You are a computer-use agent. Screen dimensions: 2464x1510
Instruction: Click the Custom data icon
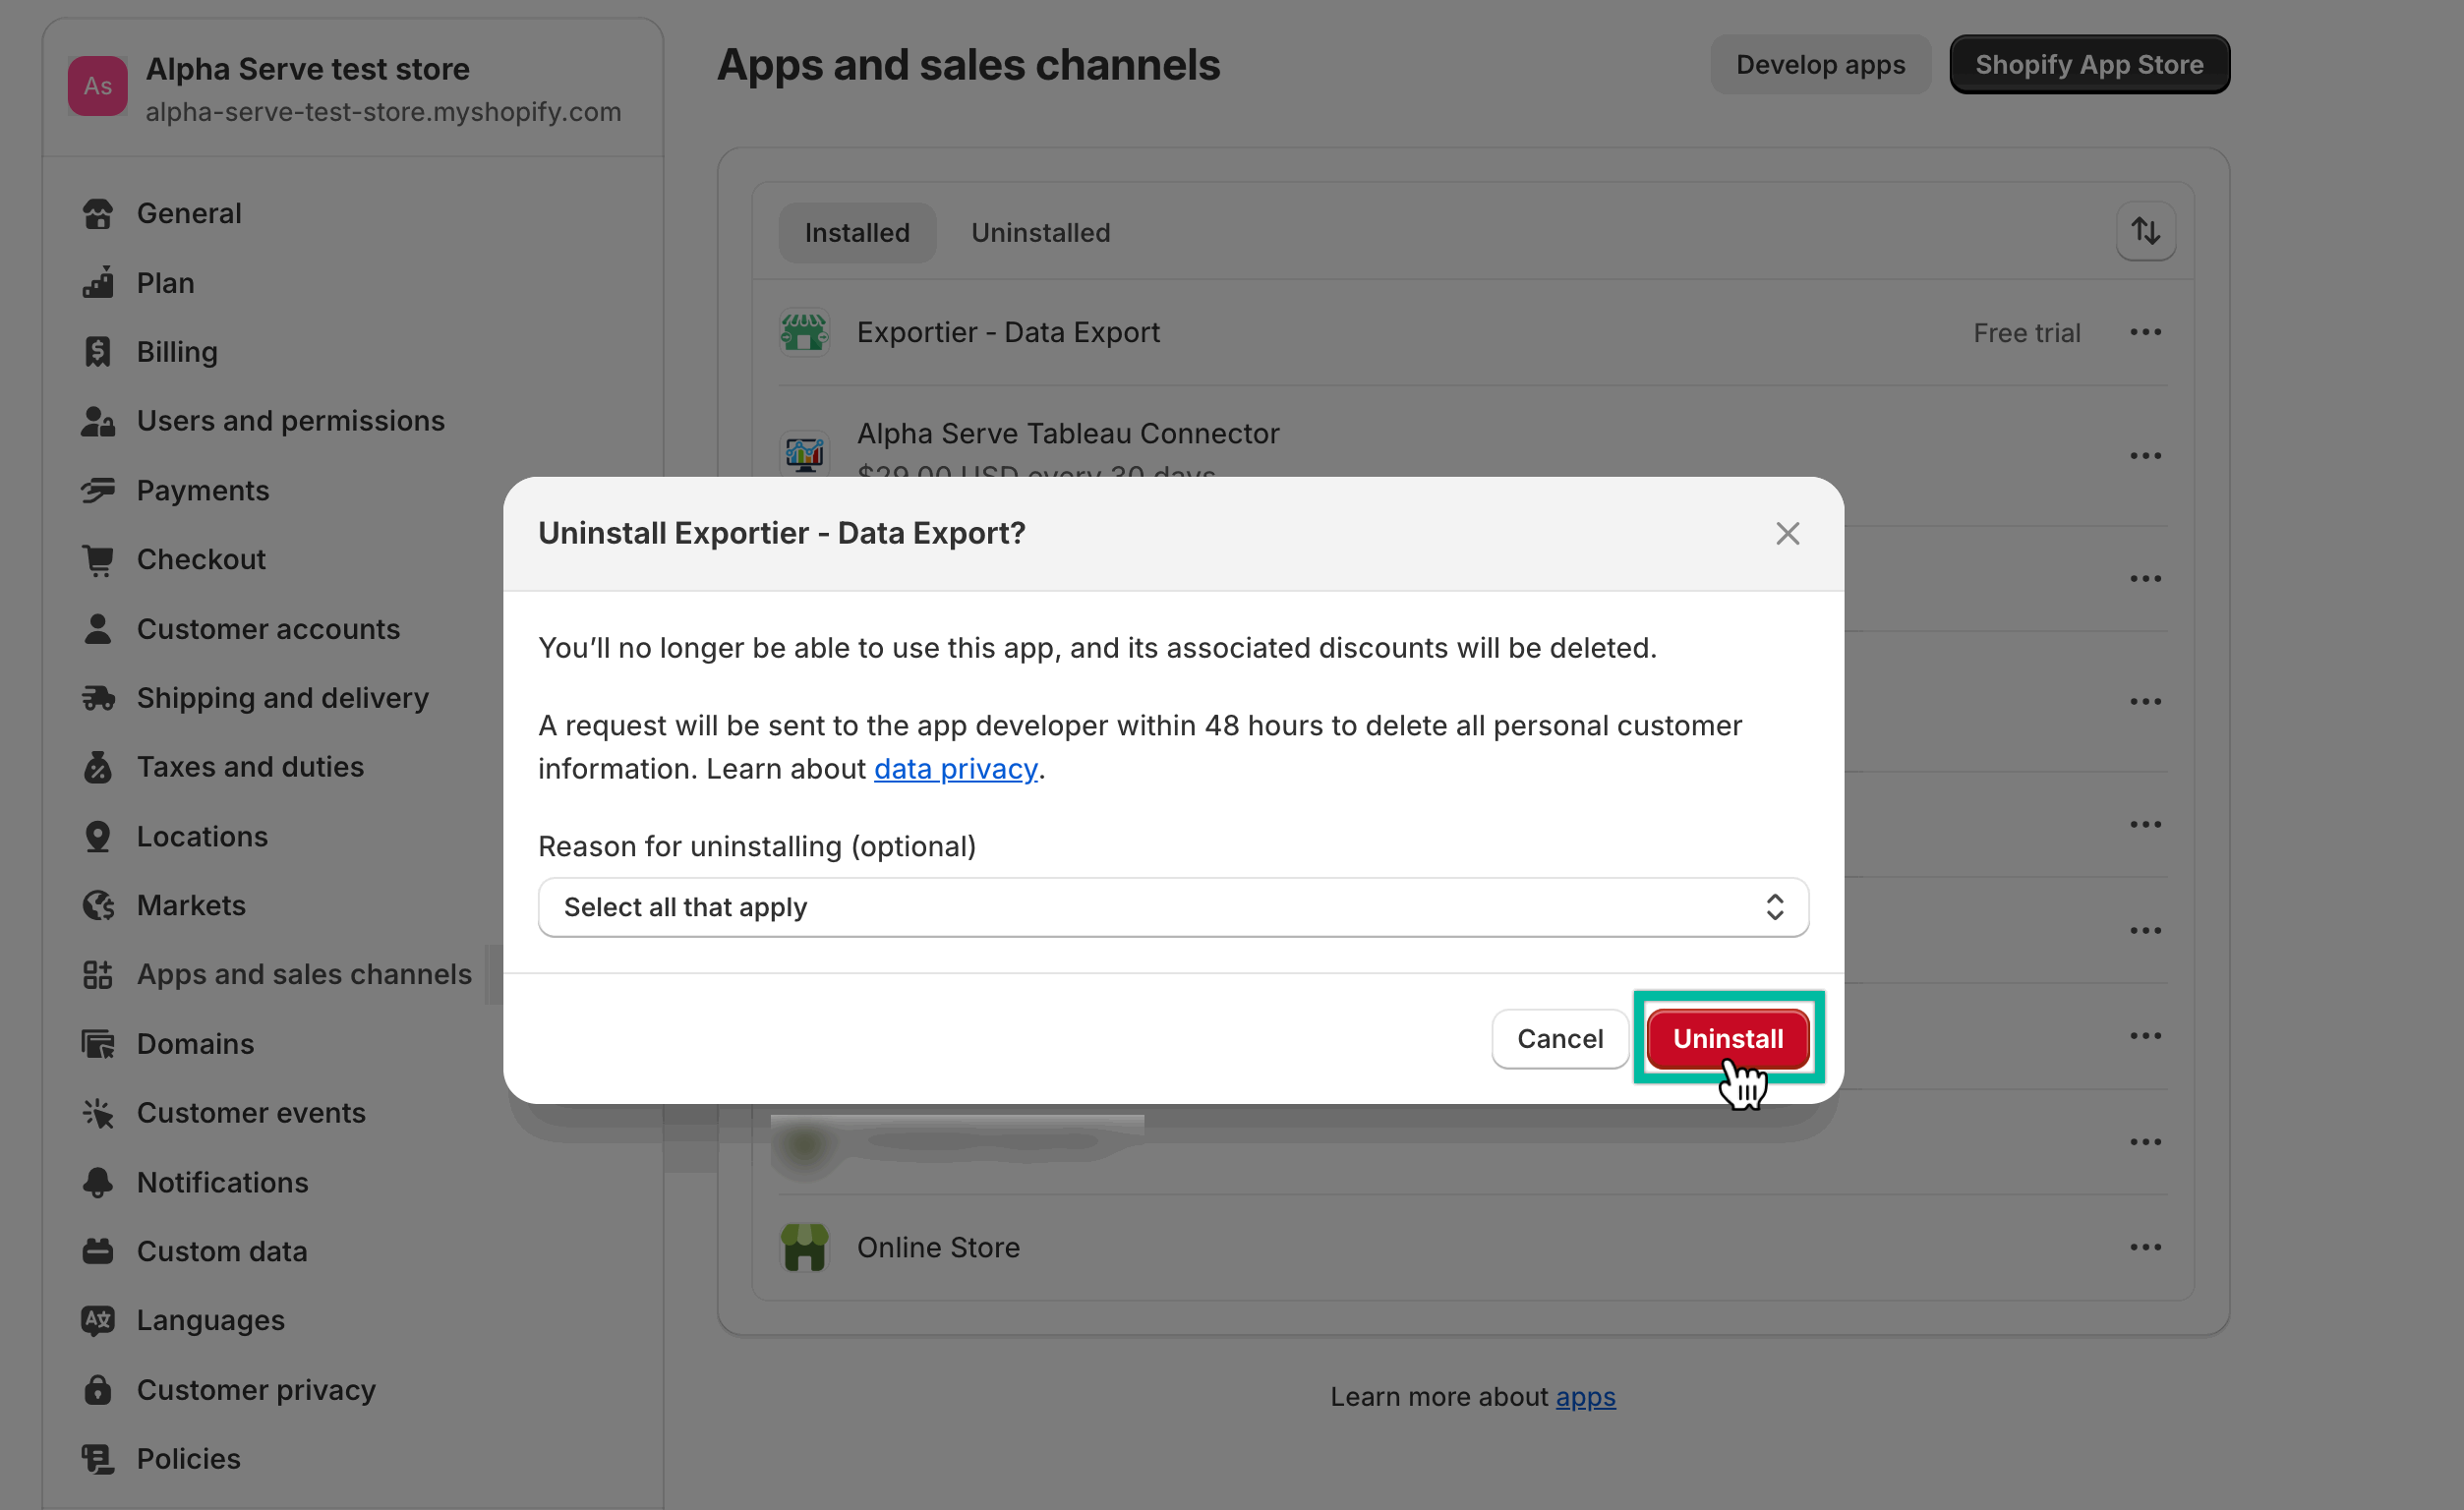pos(97,1251)
